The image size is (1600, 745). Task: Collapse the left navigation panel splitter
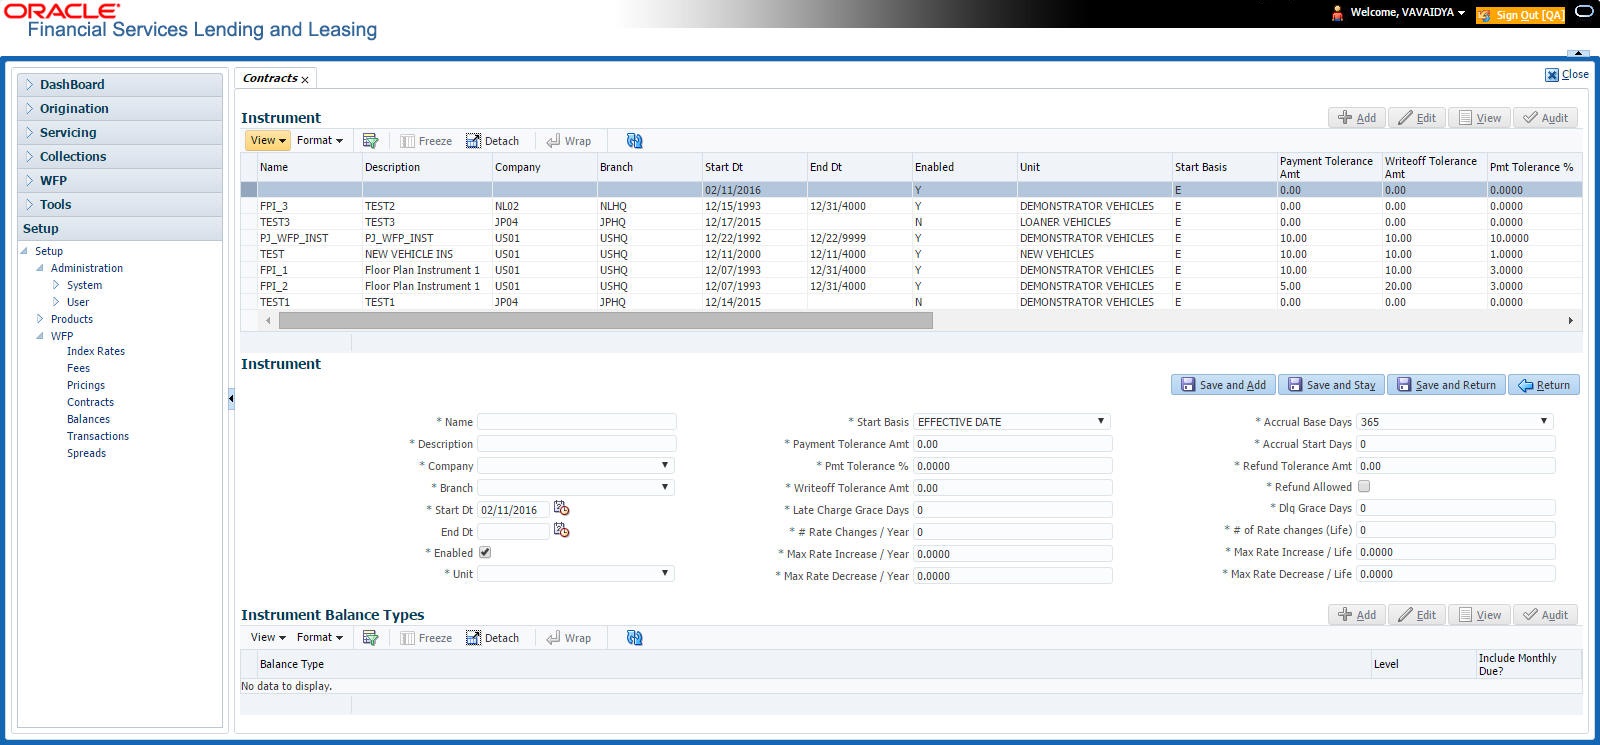click(231, 398)
